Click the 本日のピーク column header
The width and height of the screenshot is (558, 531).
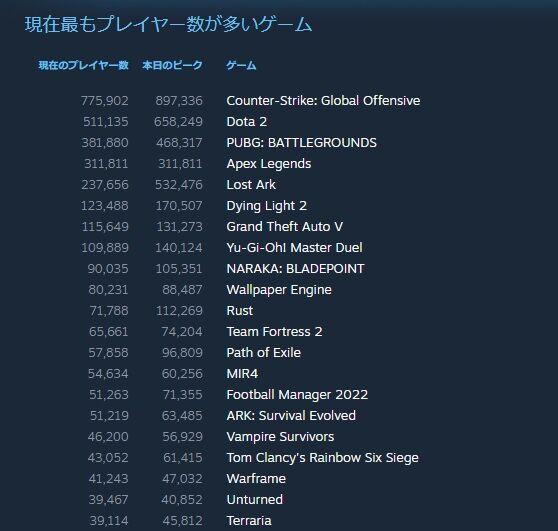(x=172, y=65)
